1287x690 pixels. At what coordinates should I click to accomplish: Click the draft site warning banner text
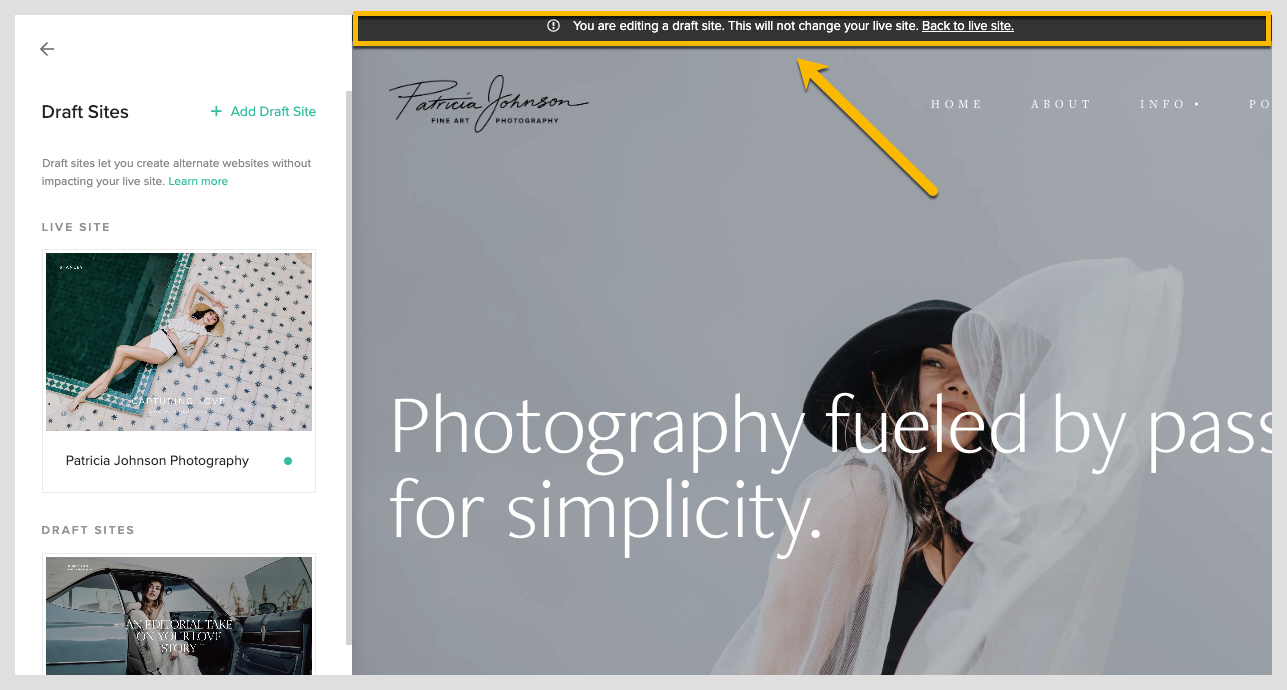tap(745, 26)
